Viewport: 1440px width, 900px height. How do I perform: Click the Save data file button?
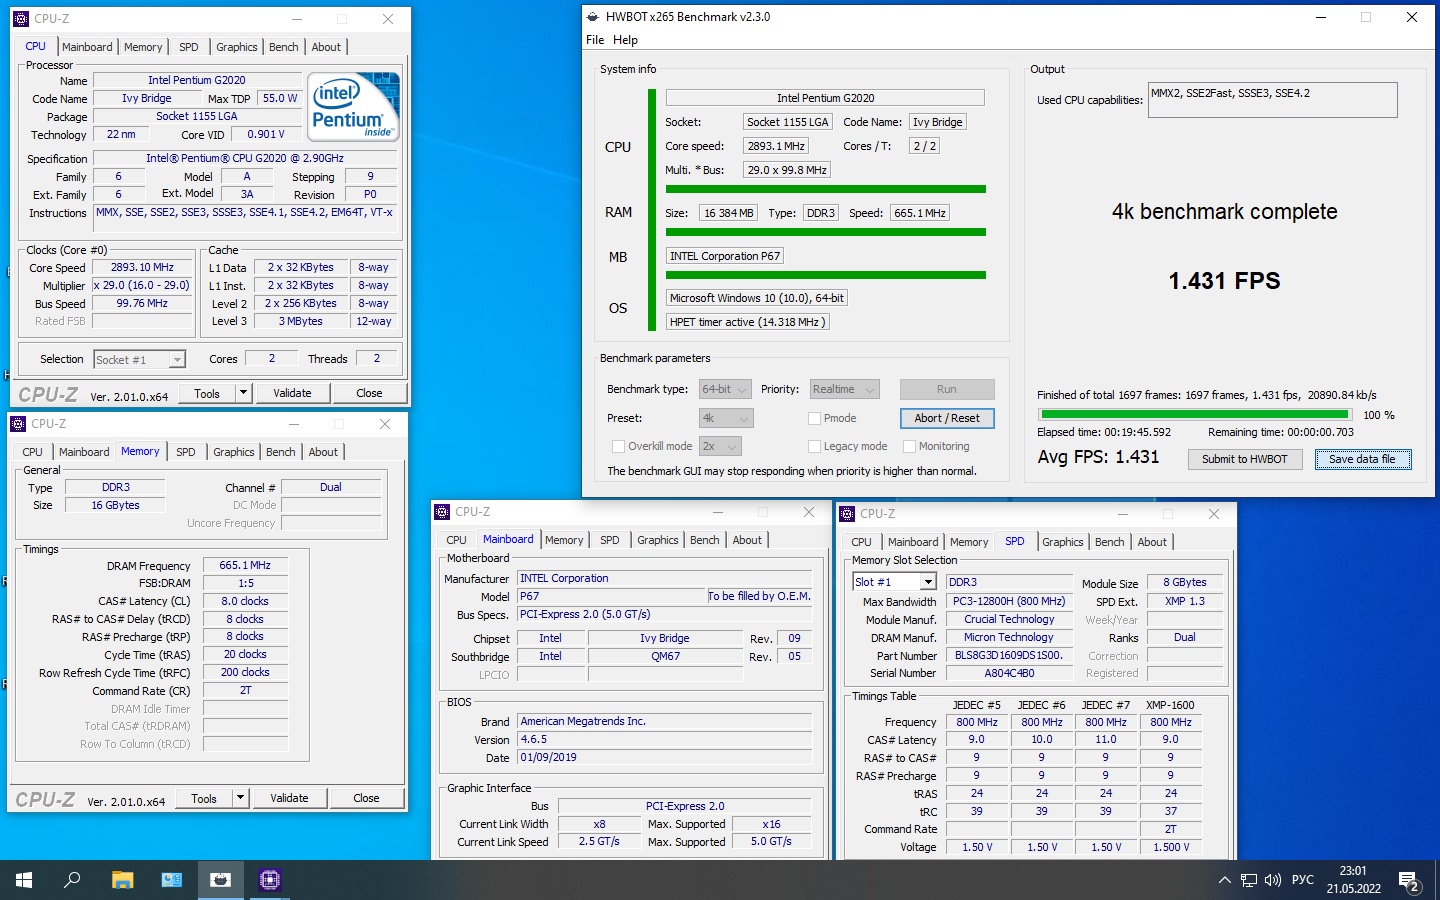click(x=1363, y=459)
